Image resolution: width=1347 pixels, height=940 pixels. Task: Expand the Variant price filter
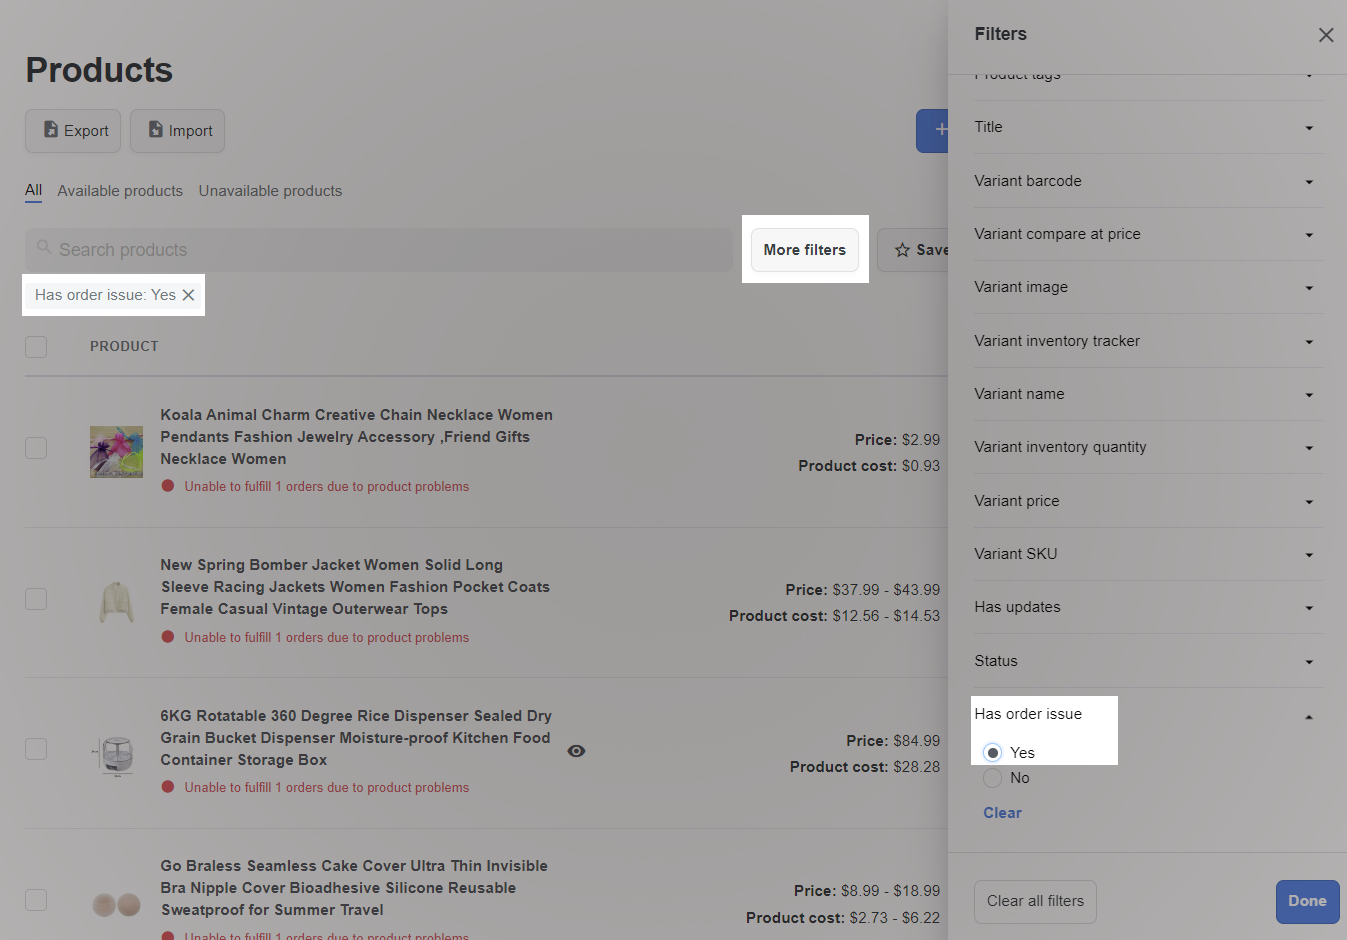coord(1147,501)
